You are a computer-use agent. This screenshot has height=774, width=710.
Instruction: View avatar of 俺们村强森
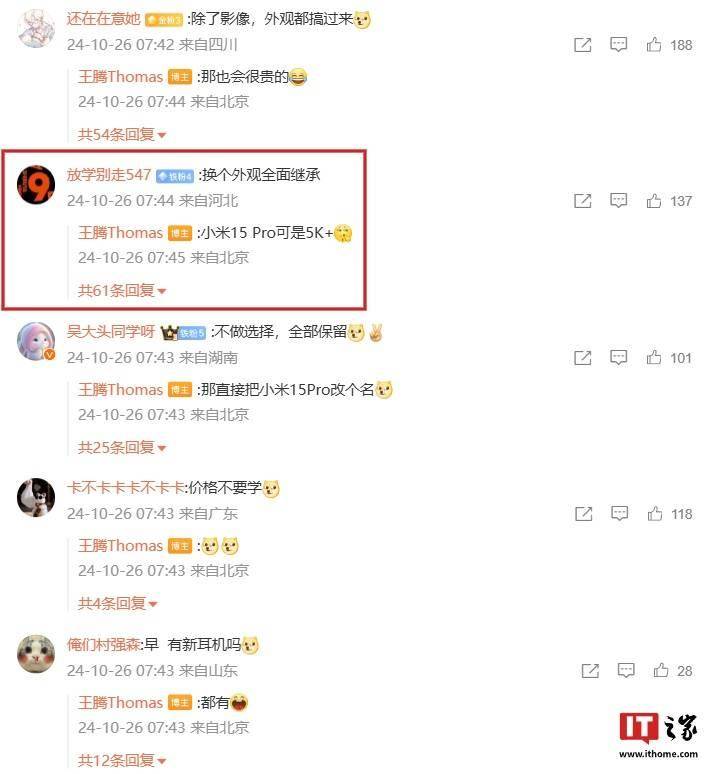[36, 654]
